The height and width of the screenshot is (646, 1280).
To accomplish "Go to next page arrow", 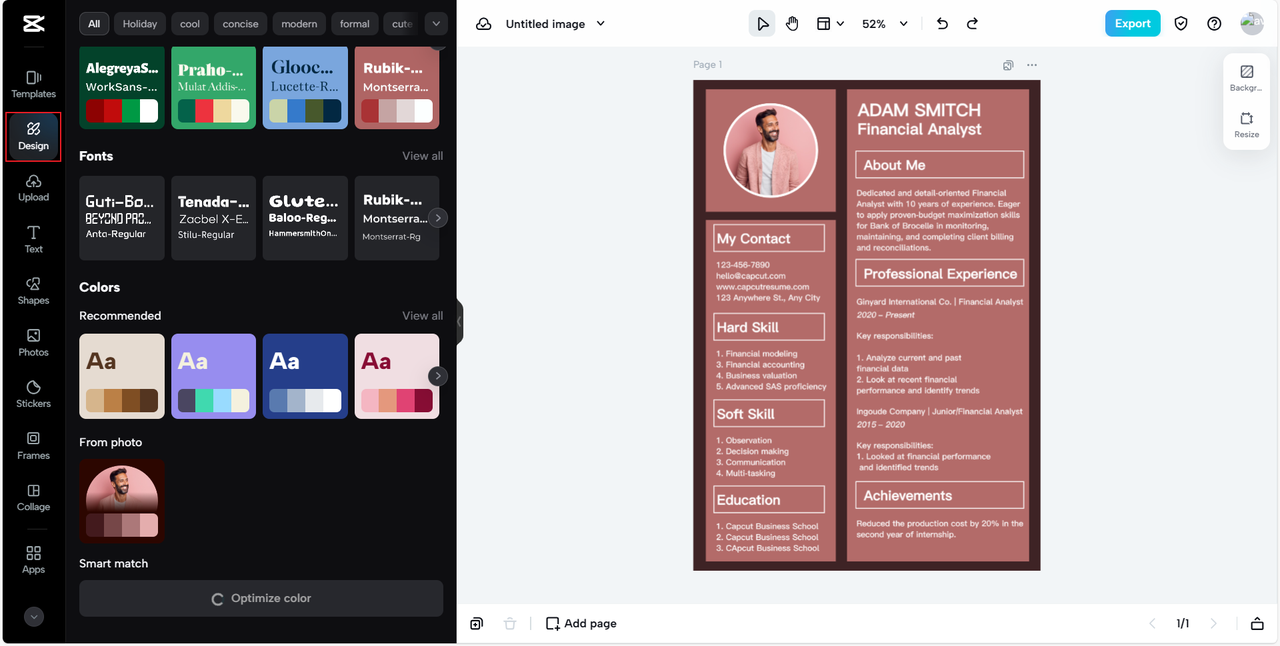I will pos(1214,624).
